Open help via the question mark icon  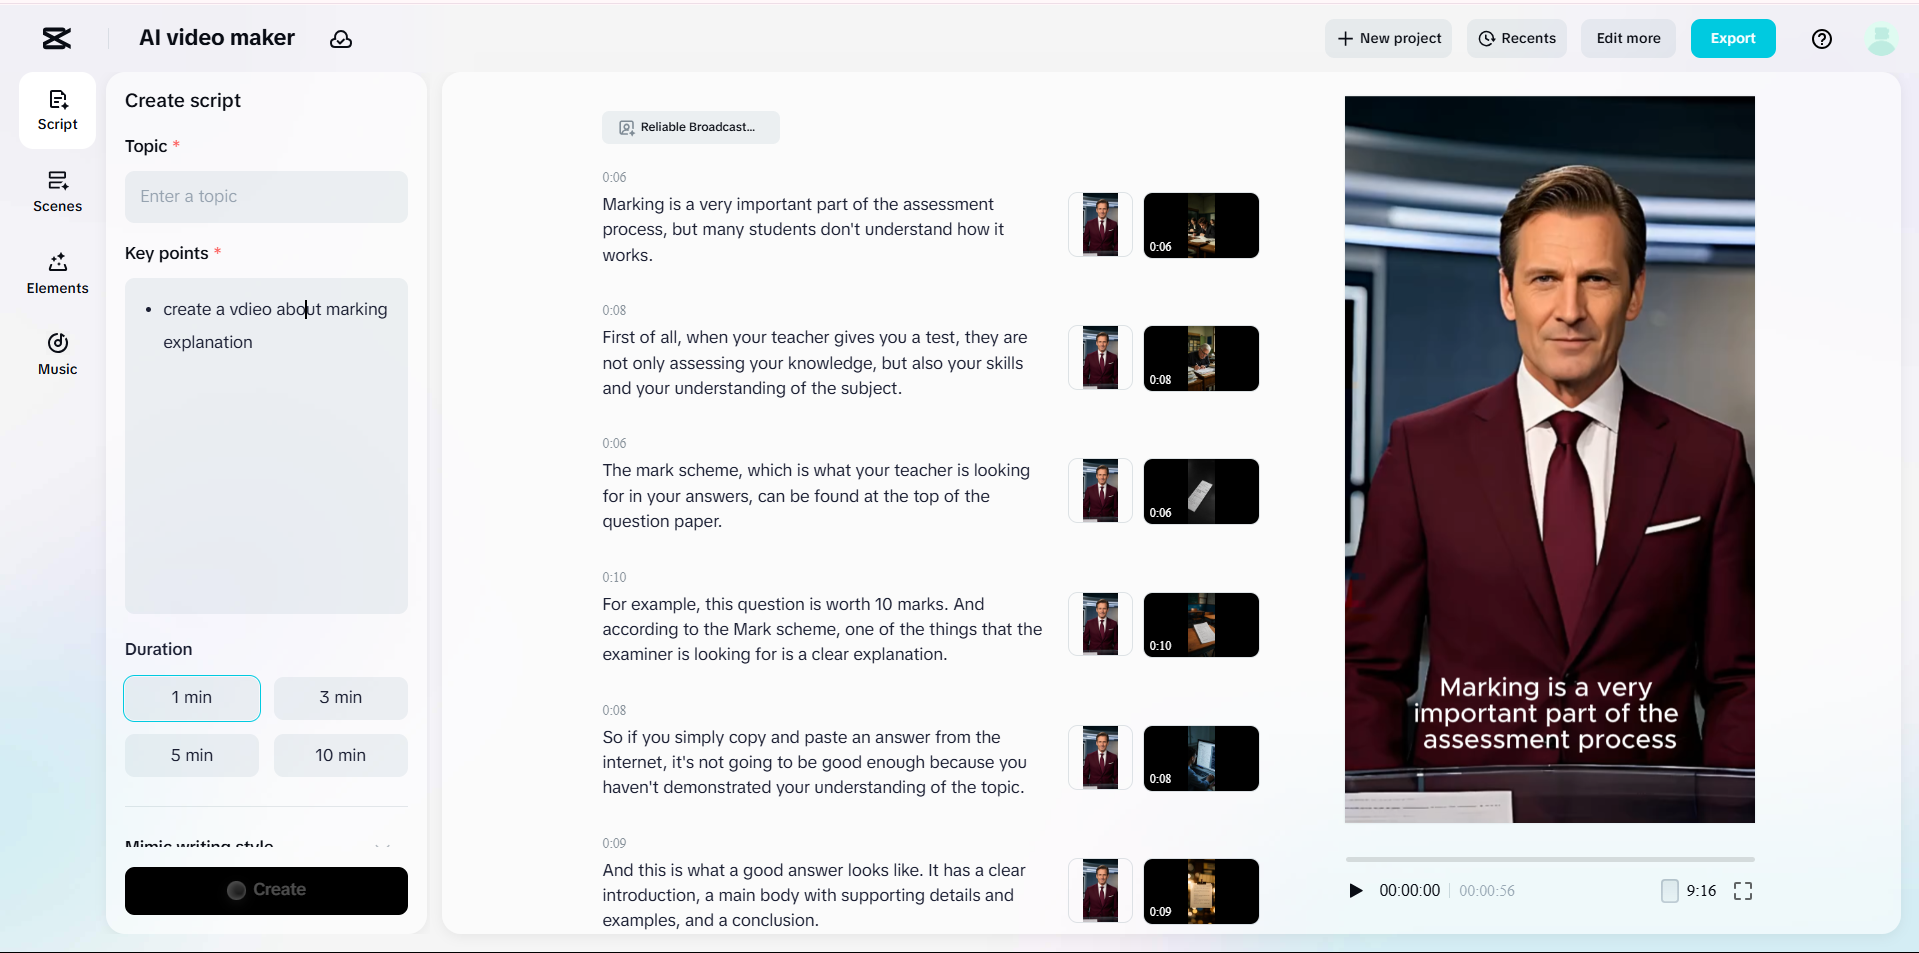(x=1821, y=38)
